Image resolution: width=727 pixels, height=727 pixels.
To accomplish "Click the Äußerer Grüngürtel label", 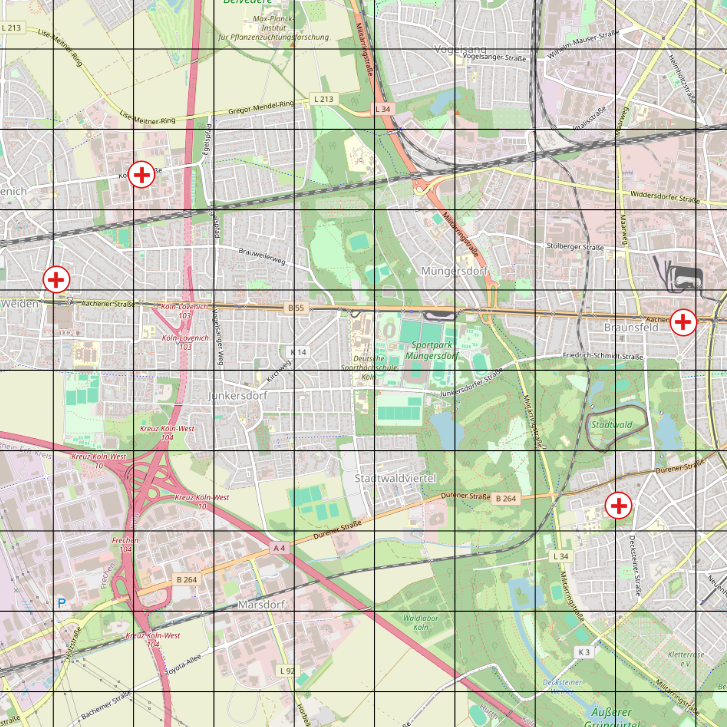I will click(612, 717).
